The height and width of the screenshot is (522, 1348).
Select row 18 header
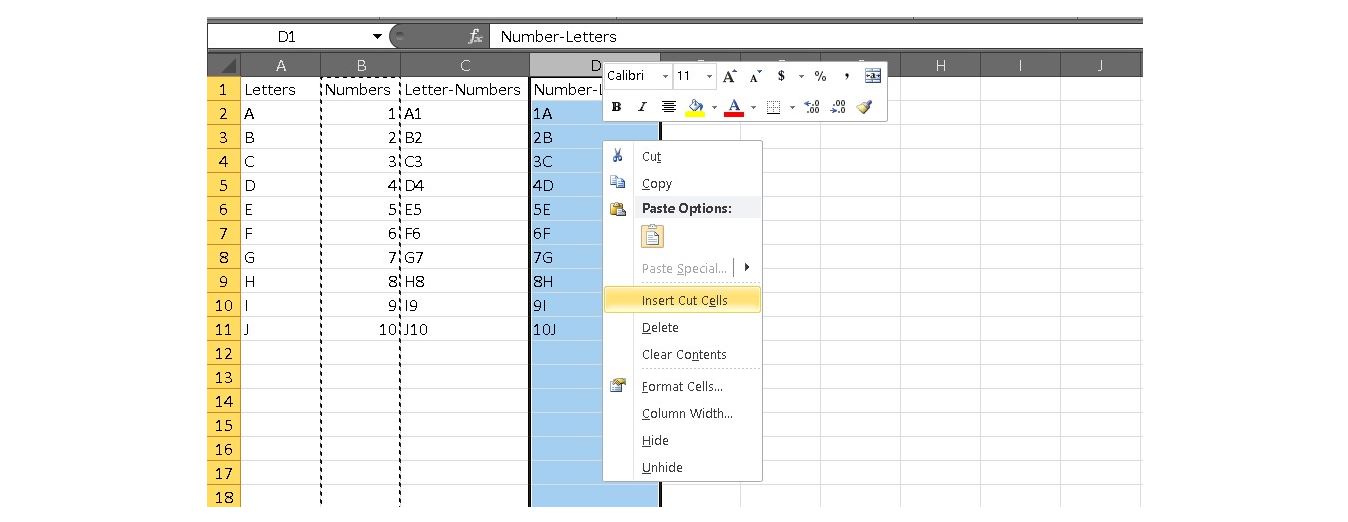224,497
